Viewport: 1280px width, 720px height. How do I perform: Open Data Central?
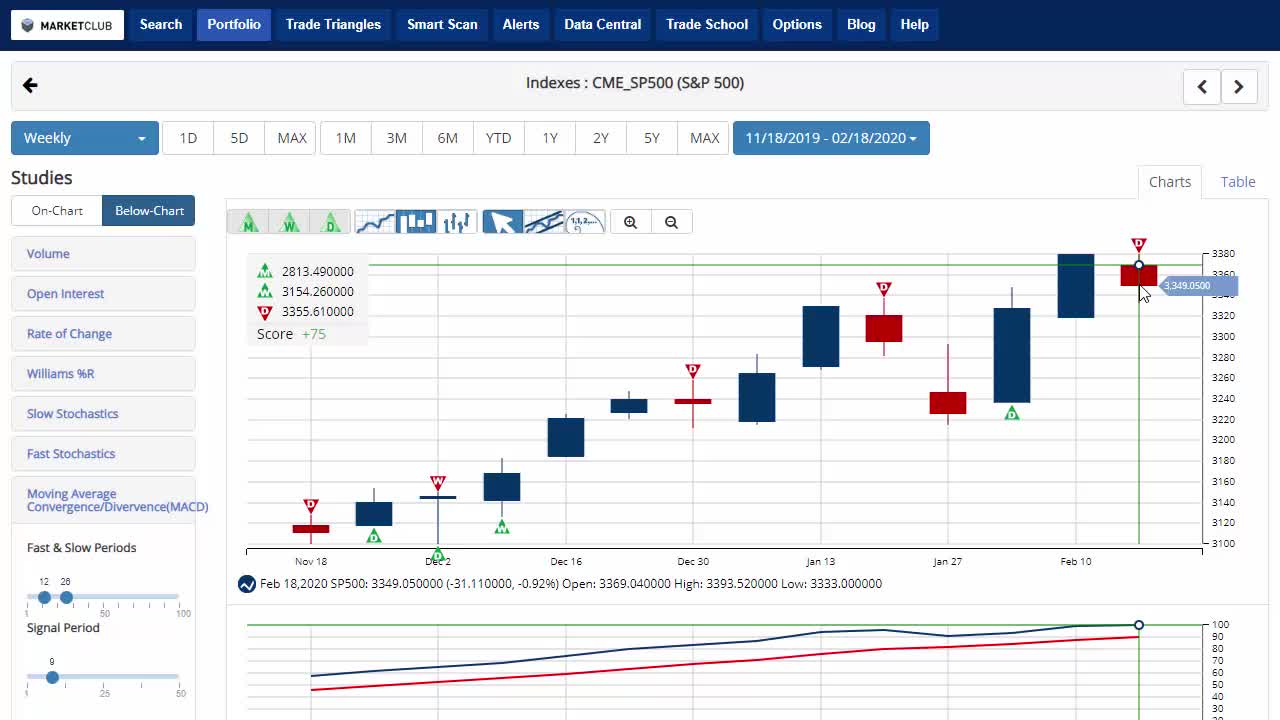tap(603, 24)
